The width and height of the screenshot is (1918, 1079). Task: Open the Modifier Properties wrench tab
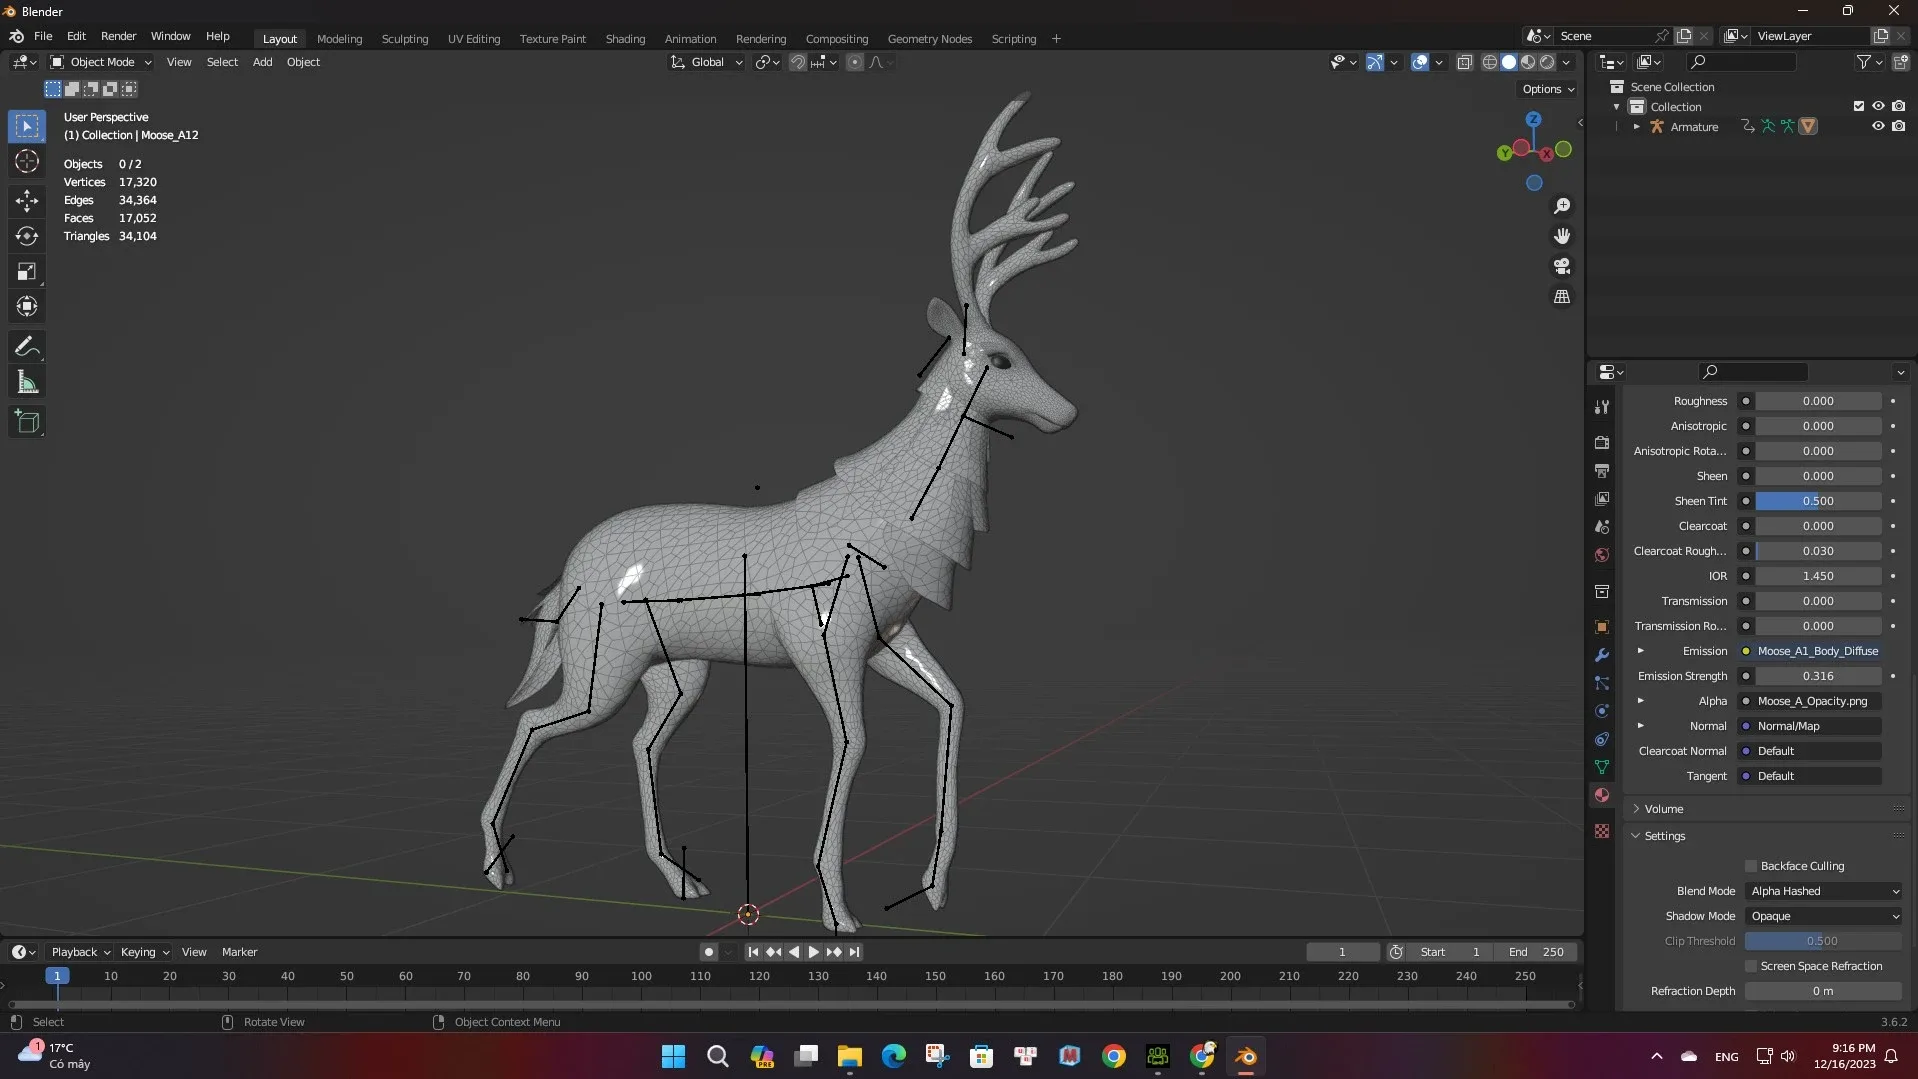(x=1602, y=655)
